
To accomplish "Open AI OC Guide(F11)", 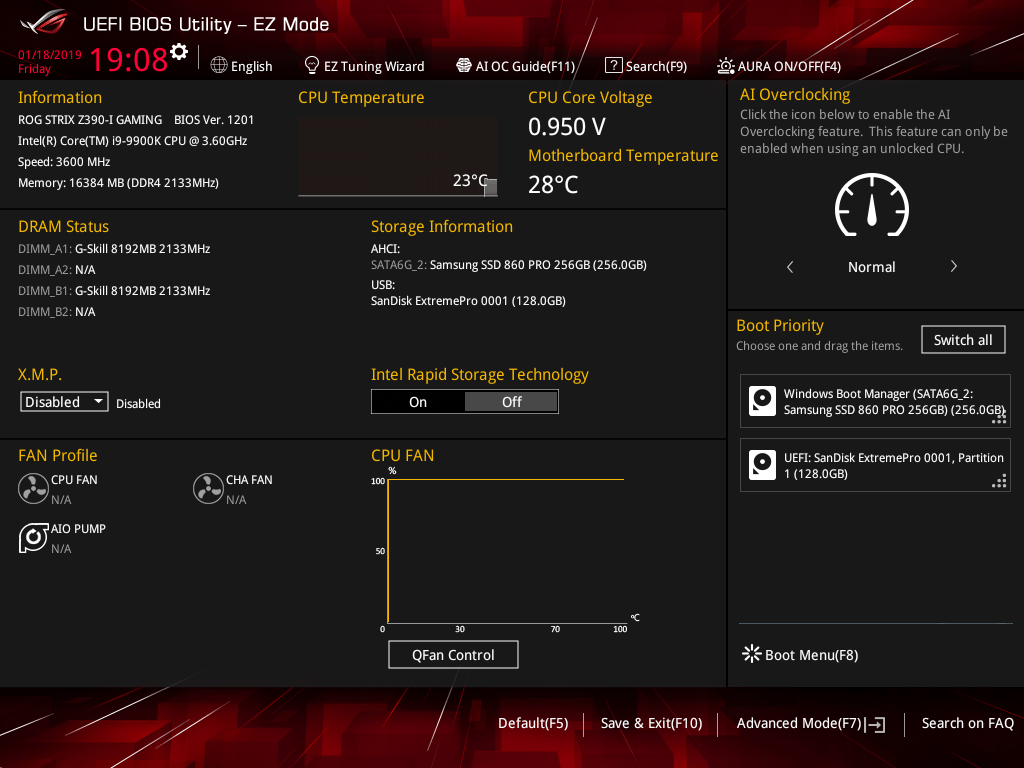I will [516, 66].
